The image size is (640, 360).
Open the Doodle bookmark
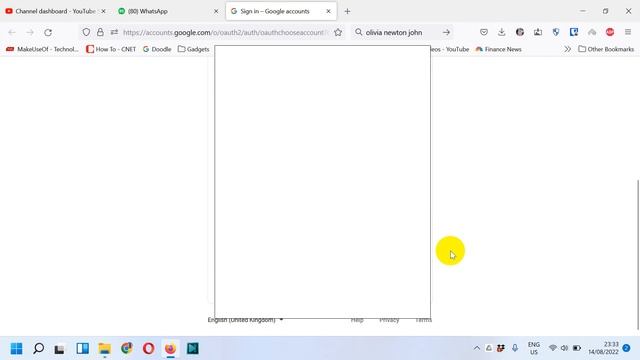(157, 49)
